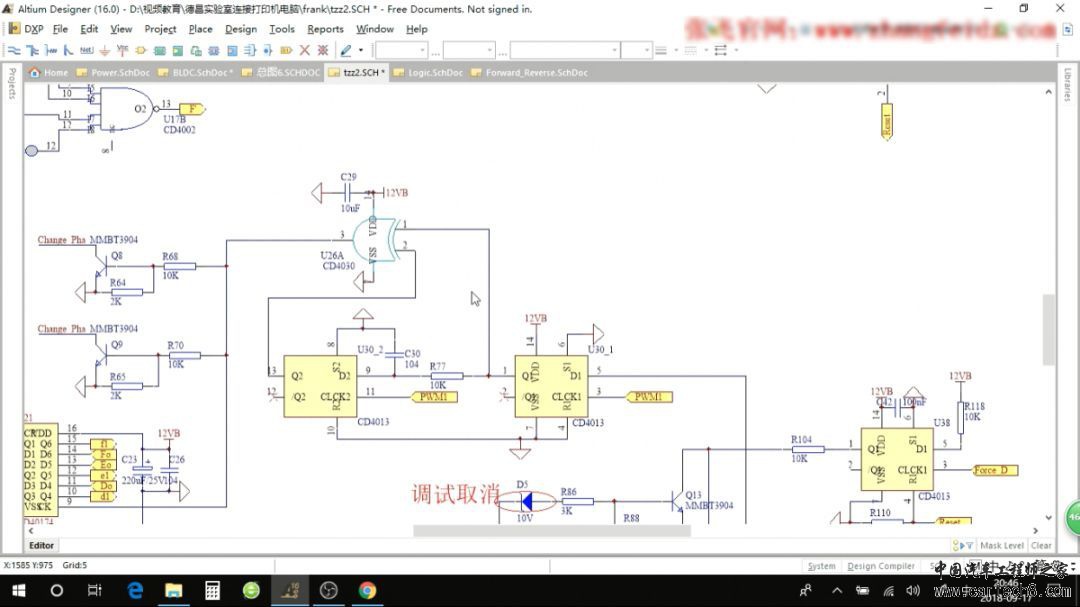Select the Place Port tool (yellow)
1080x607 pixels.
[x=286, y=50]
